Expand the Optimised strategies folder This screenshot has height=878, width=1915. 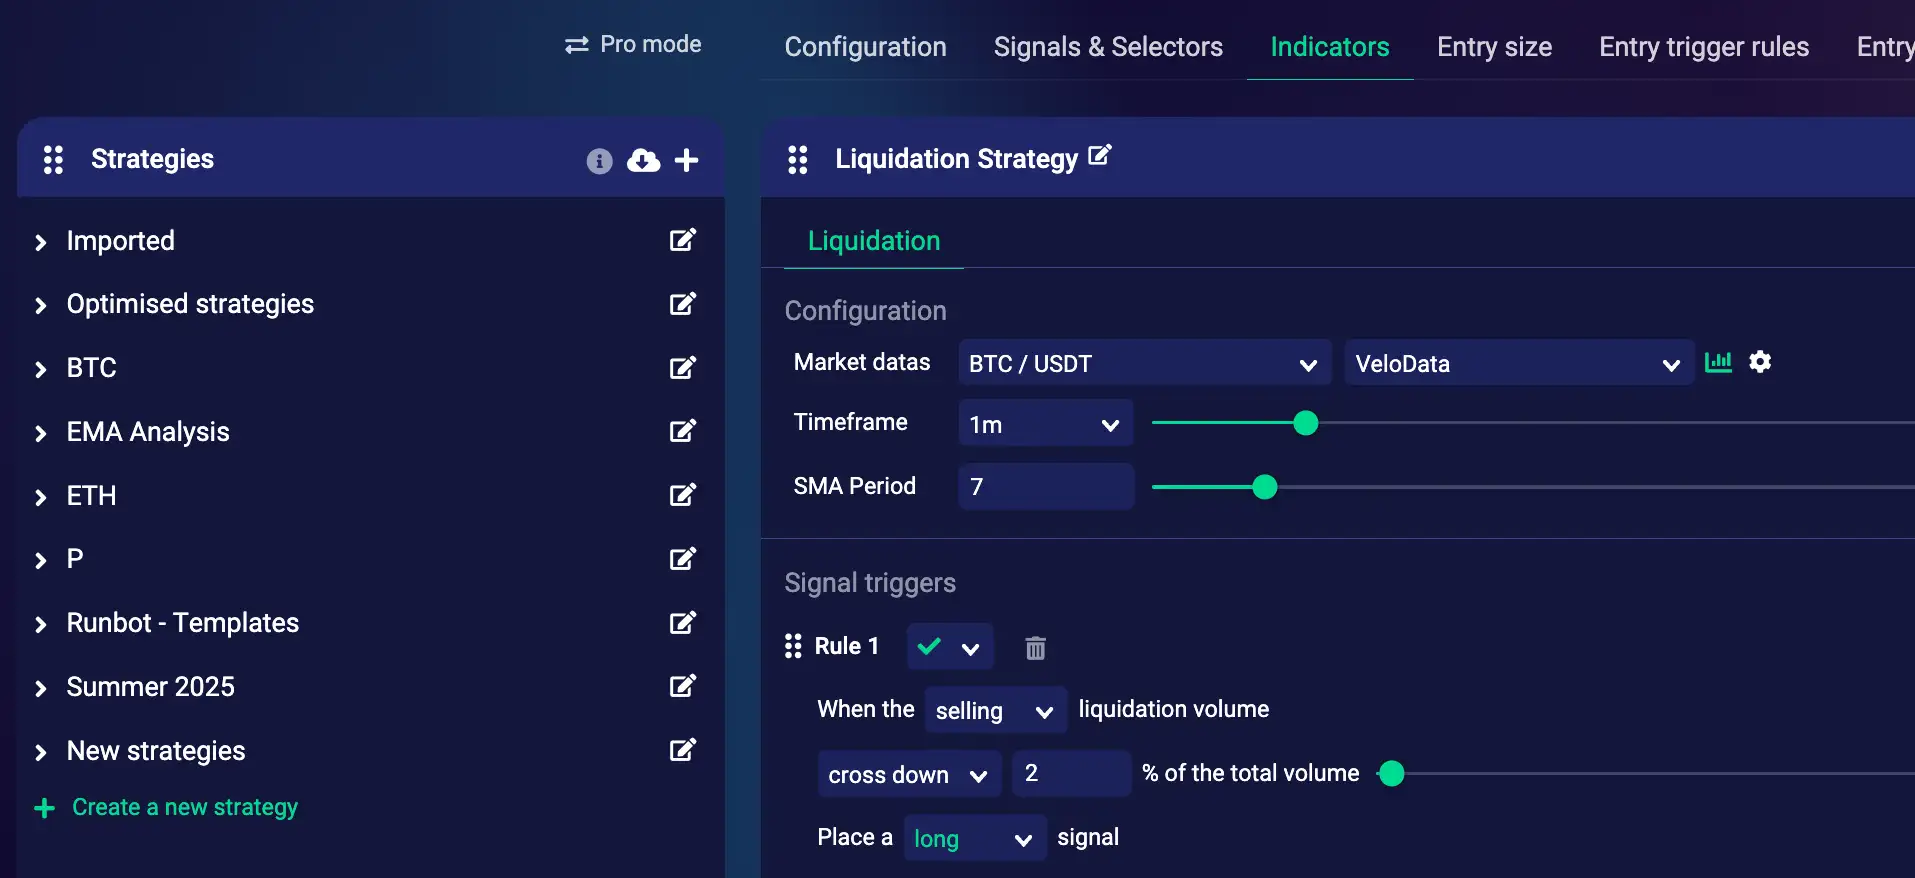41,305
